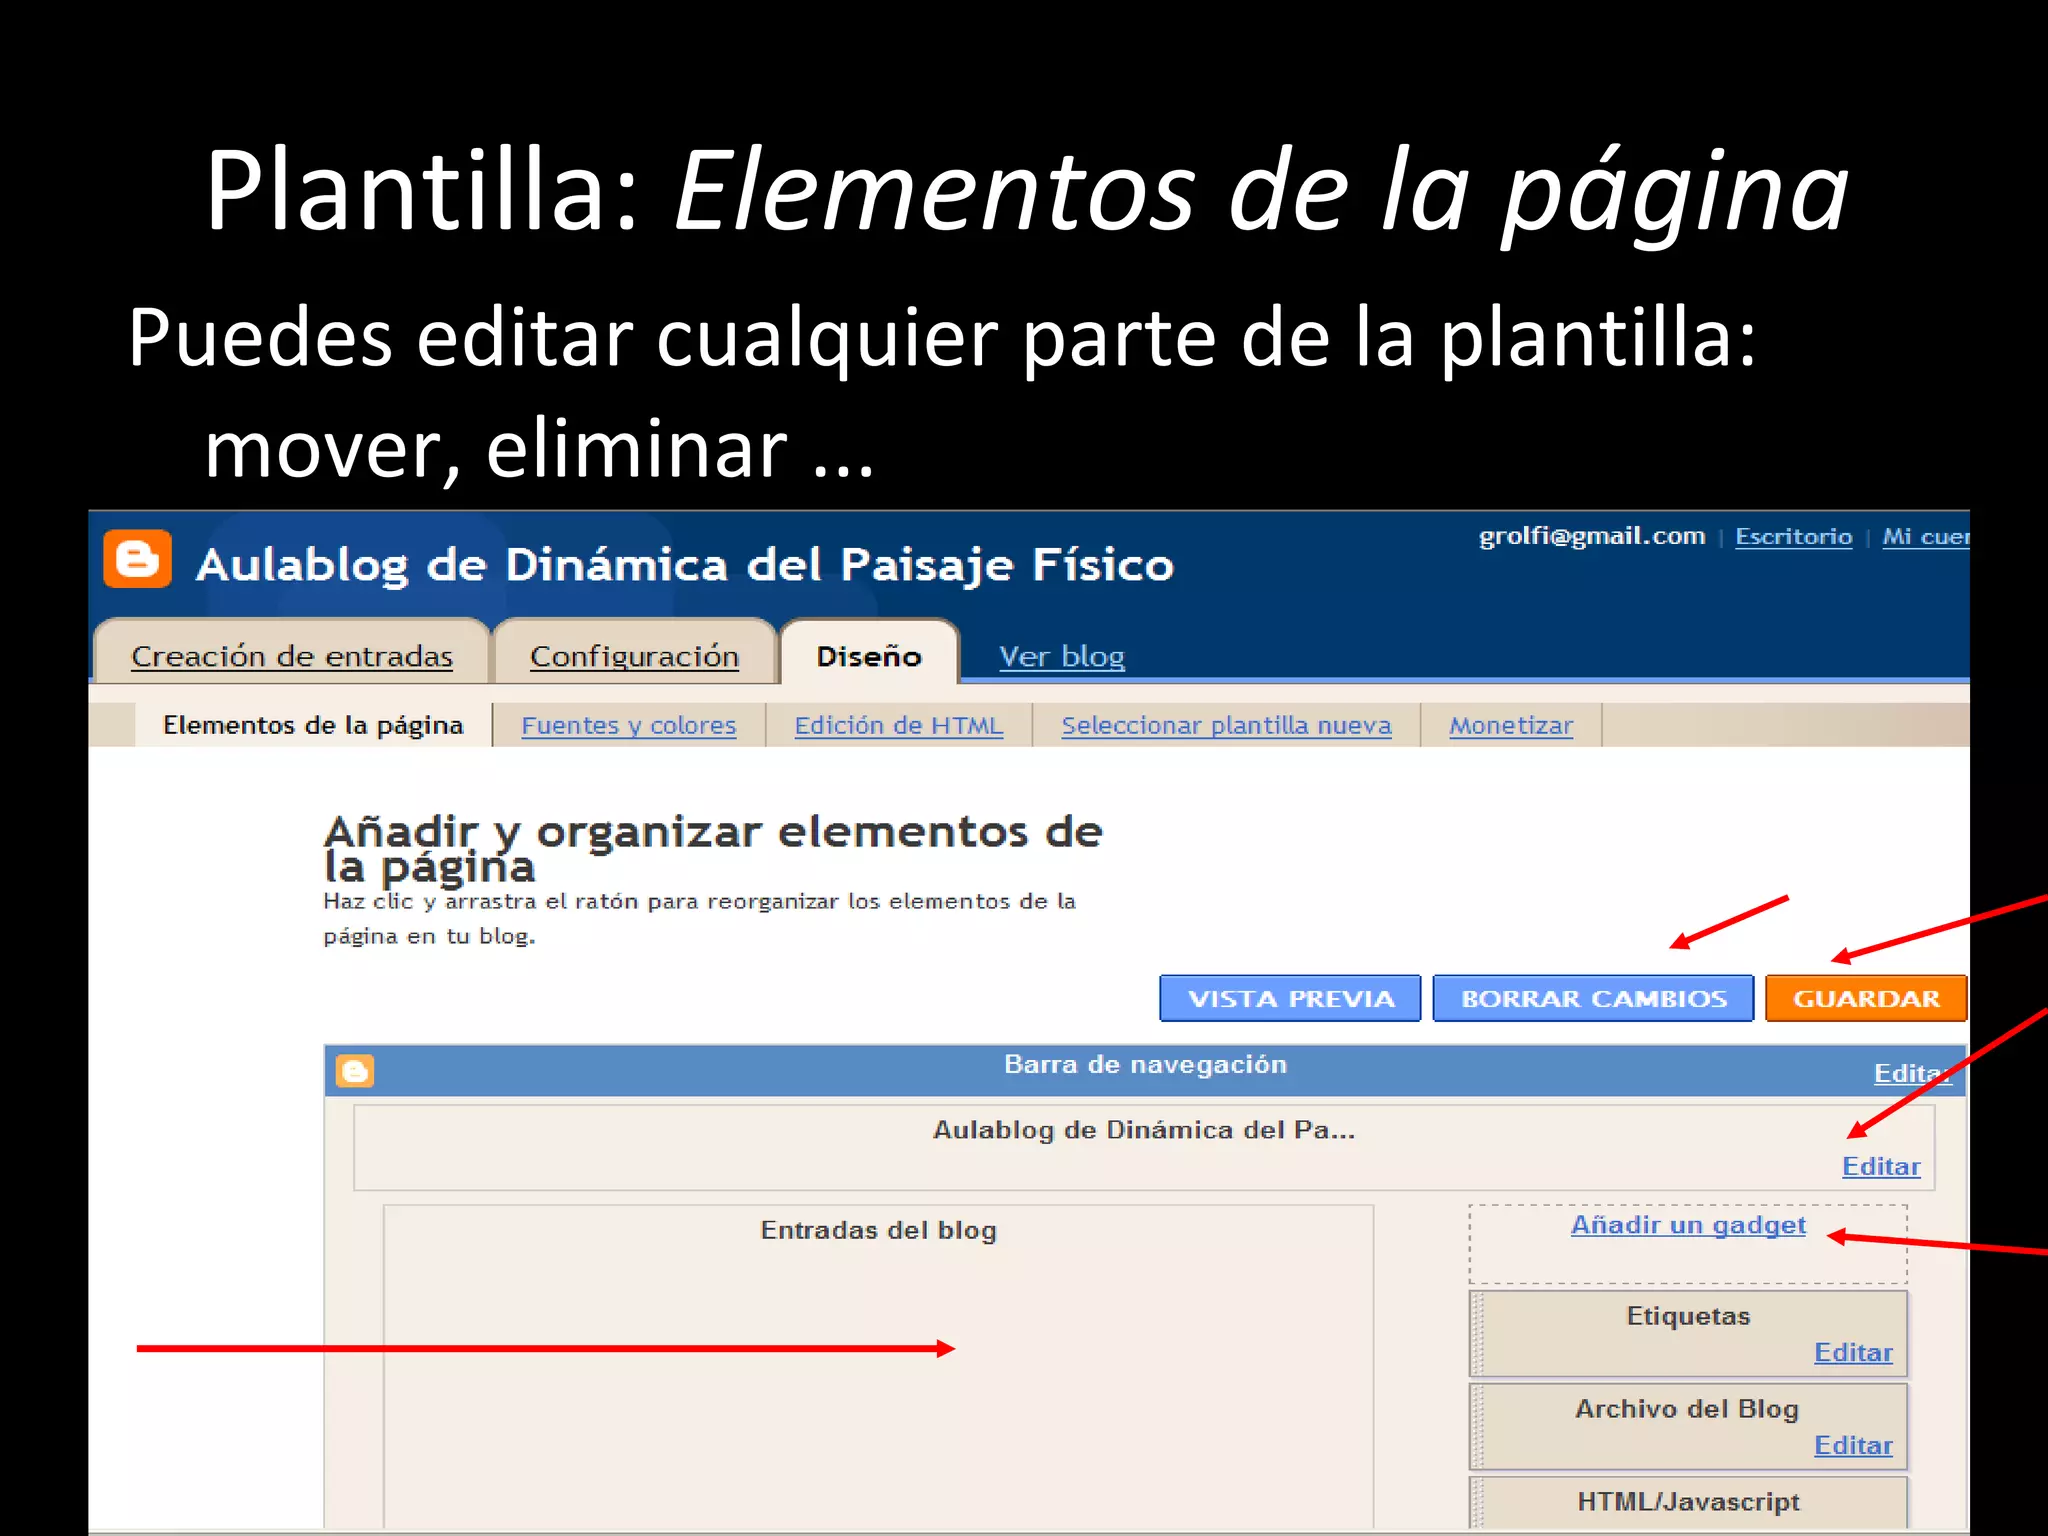Image resolution: width=2048 pixels, height=1536 pixels.
Task: Edit the Barra de navegación element
Action: [1912, 1073]
